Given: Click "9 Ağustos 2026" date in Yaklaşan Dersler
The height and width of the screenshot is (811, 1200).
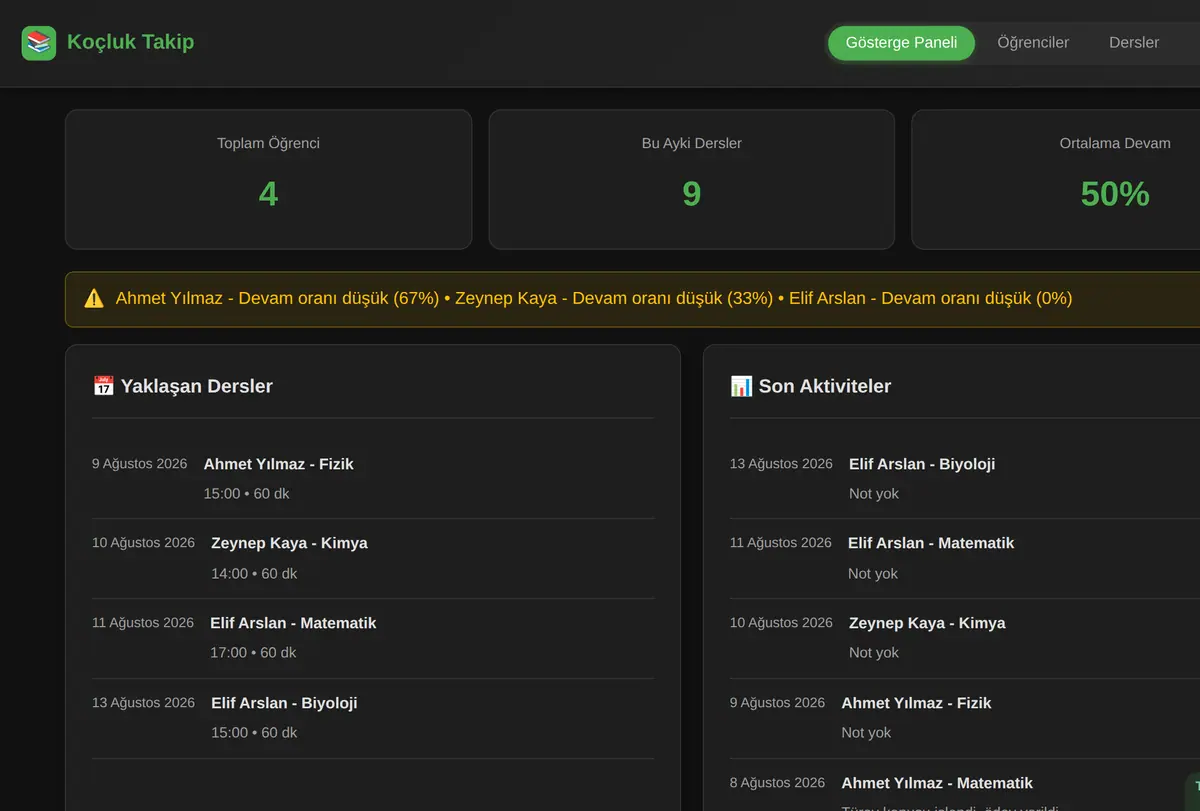Looking at the screenshot, I should coord(140,464).
